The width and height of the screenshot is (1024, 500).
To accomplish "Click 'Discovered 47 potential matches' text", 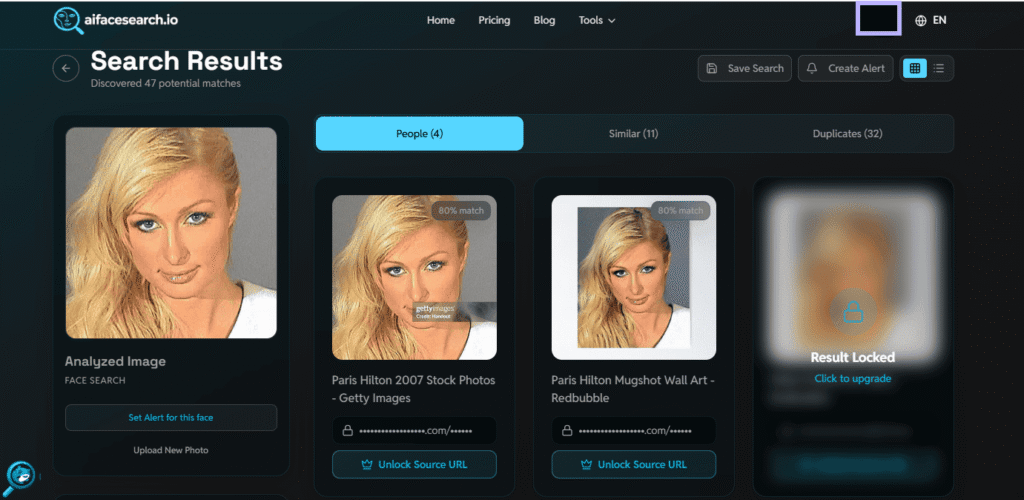I will pyautogui.click(x=166, y=84).
